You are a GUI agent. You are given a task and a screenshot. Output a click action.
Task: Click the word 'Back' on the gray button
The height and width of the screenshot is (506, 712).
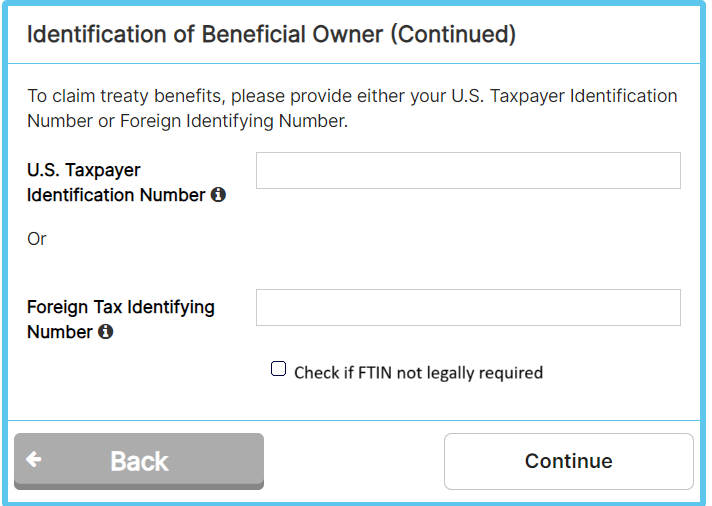(139, 461)
